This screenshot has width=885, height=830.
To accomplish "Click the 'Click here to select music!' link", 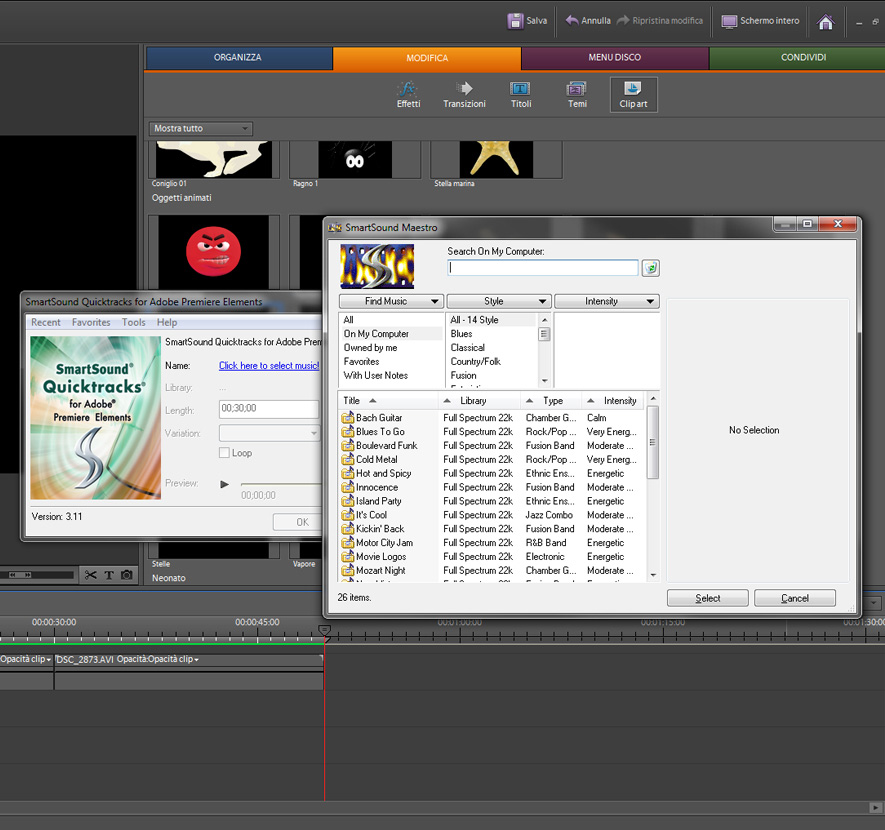I will [269, 366].
